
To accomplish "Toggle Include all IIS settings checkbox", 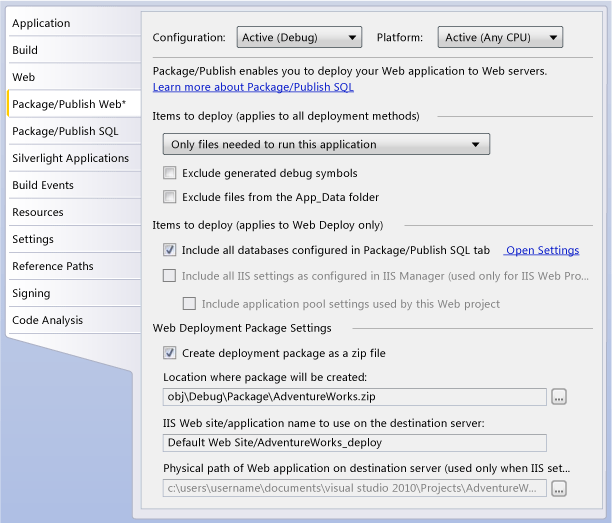I will (x=169, y=276).
